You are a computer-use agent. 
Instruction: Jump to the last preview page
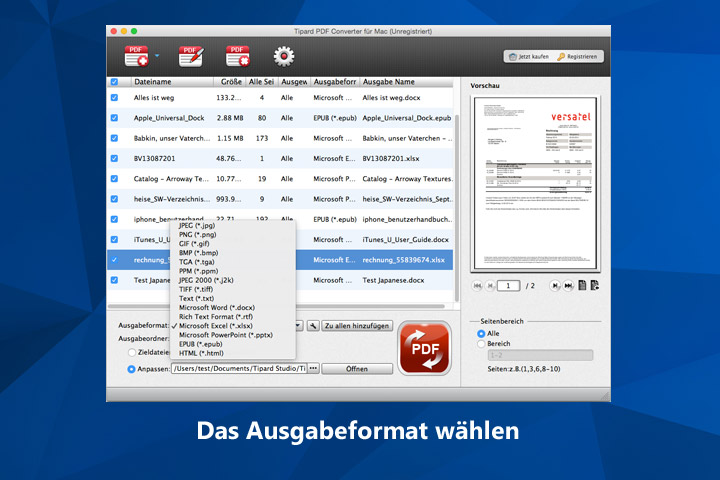click(568, 286)
